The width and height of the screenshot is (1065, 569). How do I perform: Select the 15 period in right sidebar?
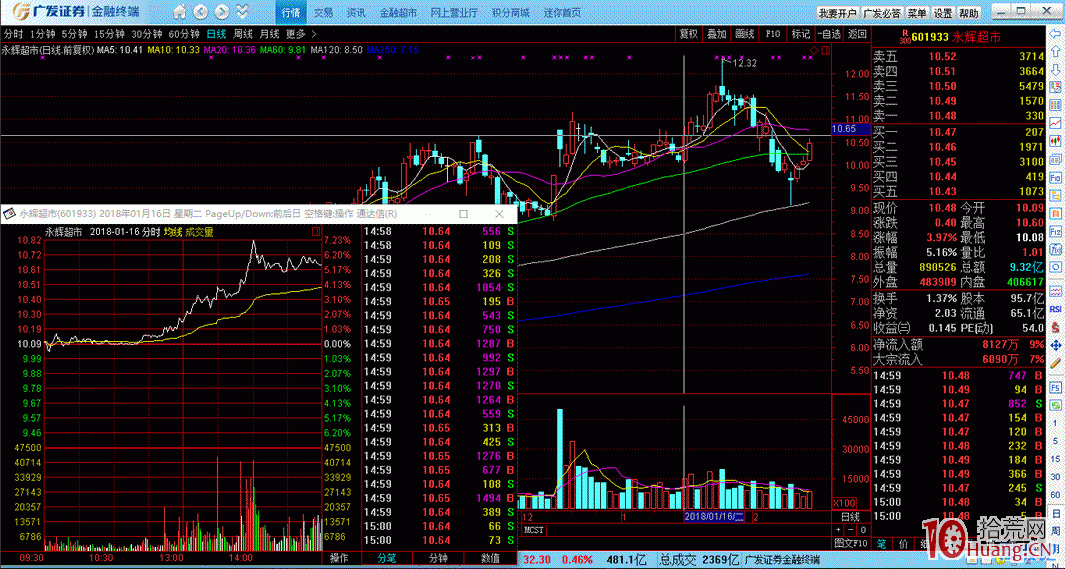[x=1055, y=459]
